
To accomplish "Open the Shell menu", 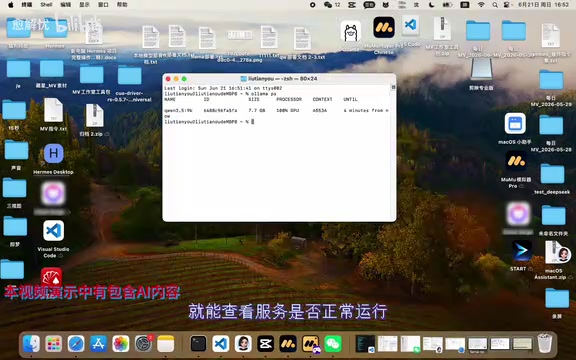I will pyautogui.click(x=46, y=4).
